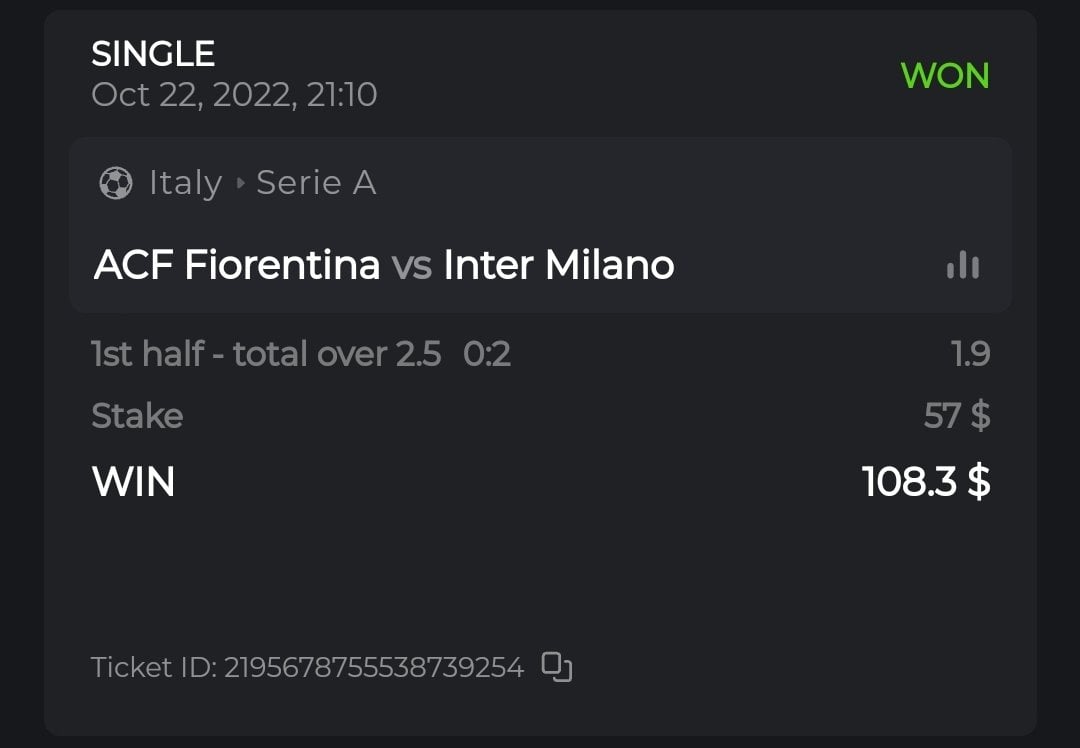Click the Oct 22, 2022 date text
The height and width of the screenshot is (748, 1080).
click(233, 94)
